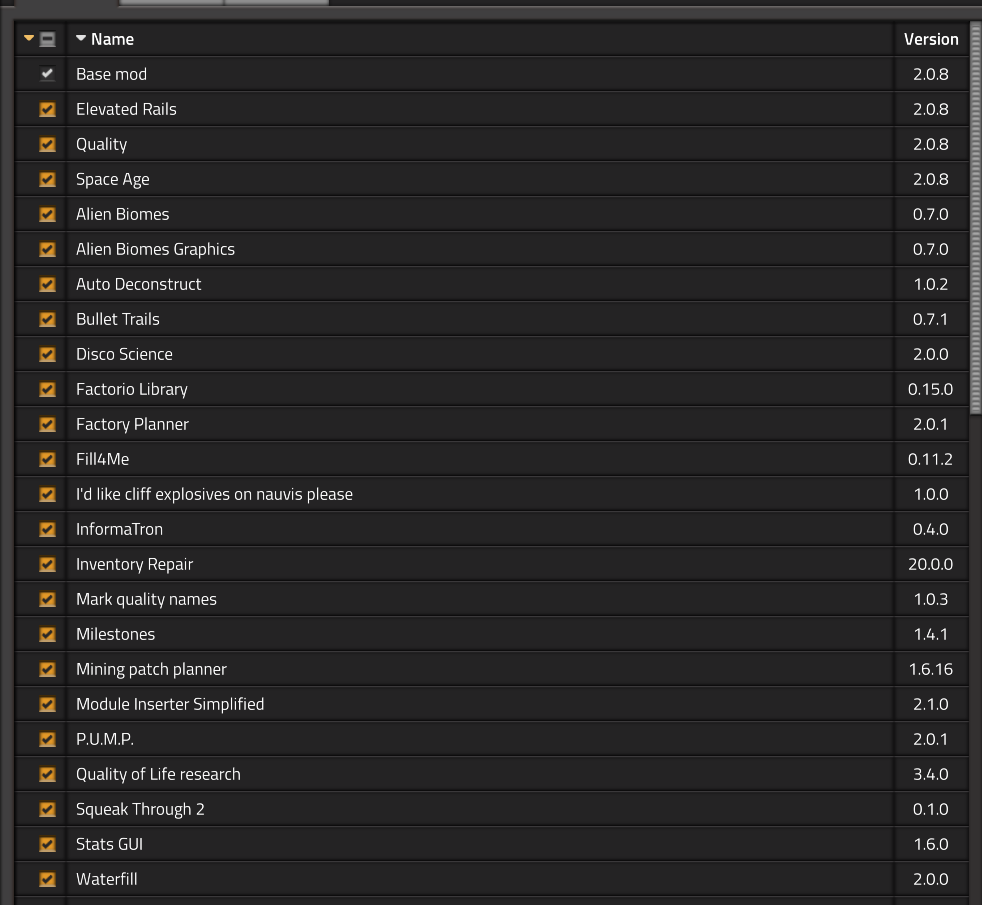Select the Space Age name
982x905 pixels.
point(113,179)
